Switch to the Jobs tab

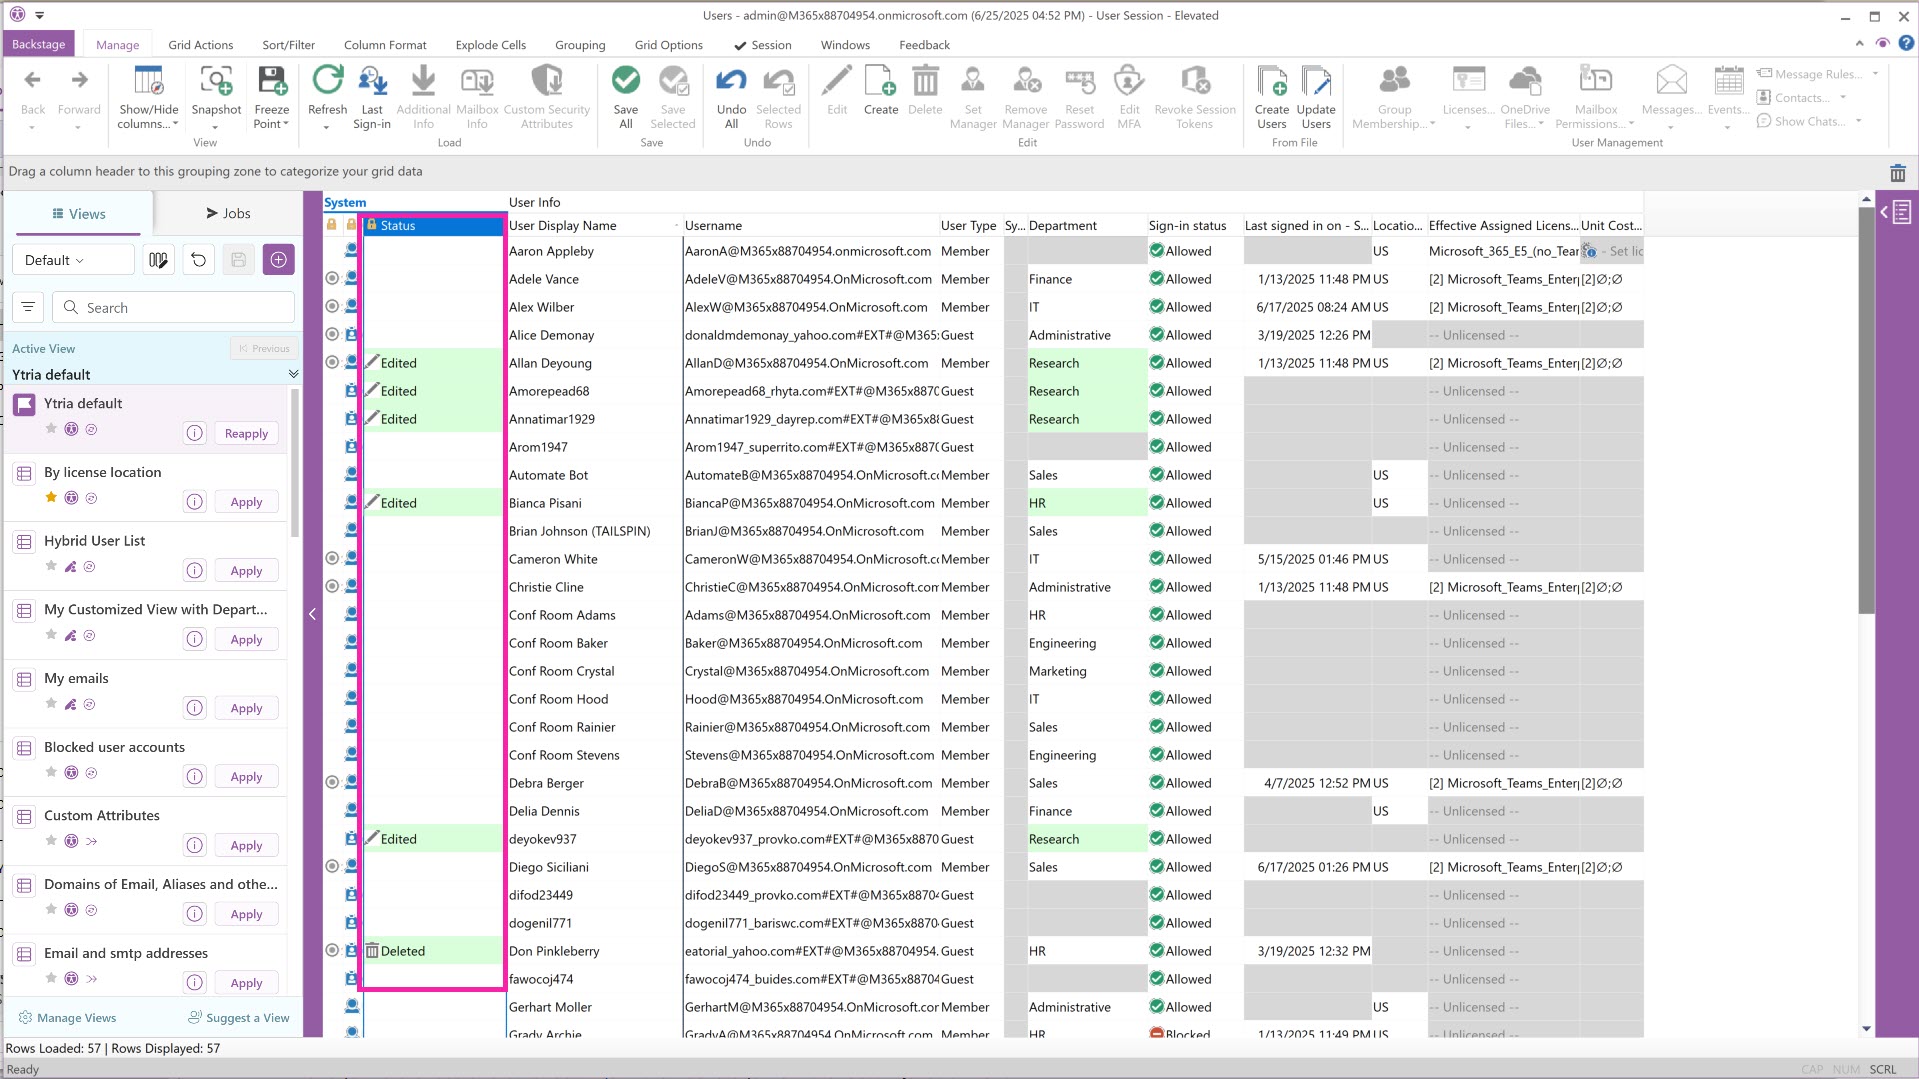point(228,213)
